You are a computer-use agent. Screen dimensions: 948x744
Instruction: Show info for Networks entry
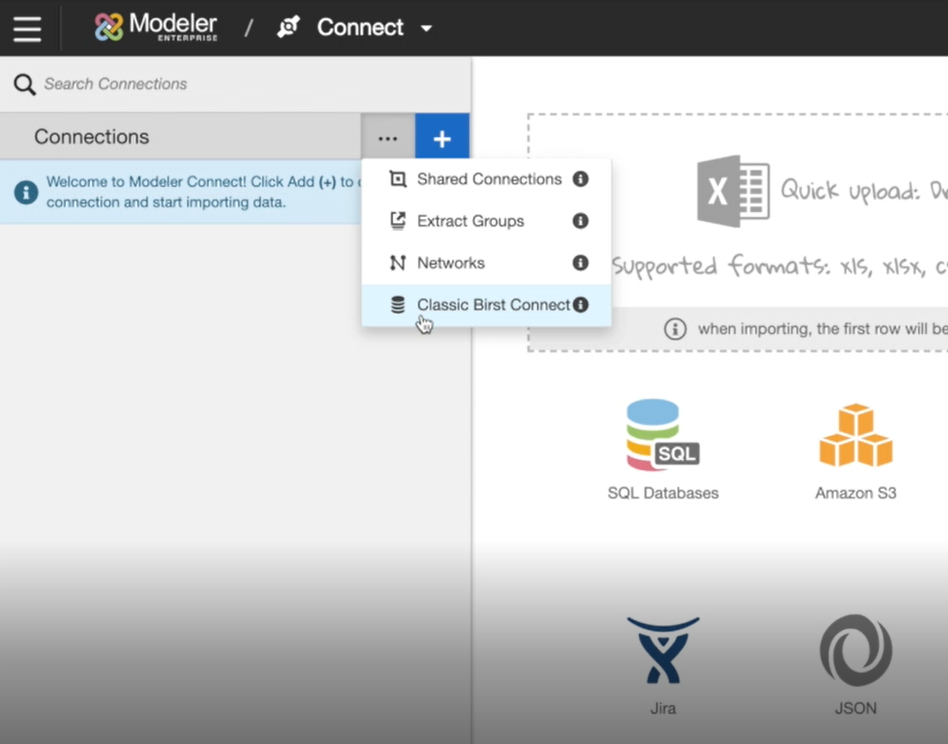(x=580, y=263)
